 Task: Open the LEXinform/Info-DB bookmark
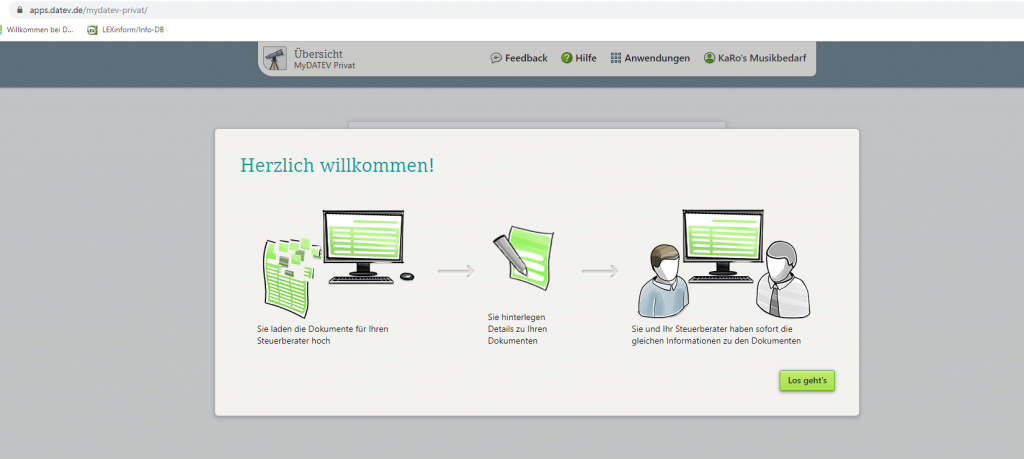[x=133, y=30]
